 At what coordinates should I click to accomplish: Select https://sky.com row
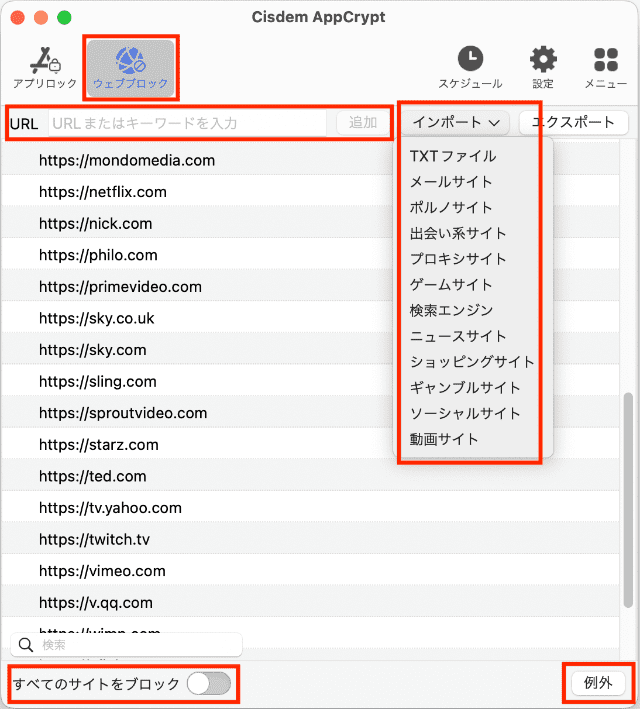tap(310, 350)
